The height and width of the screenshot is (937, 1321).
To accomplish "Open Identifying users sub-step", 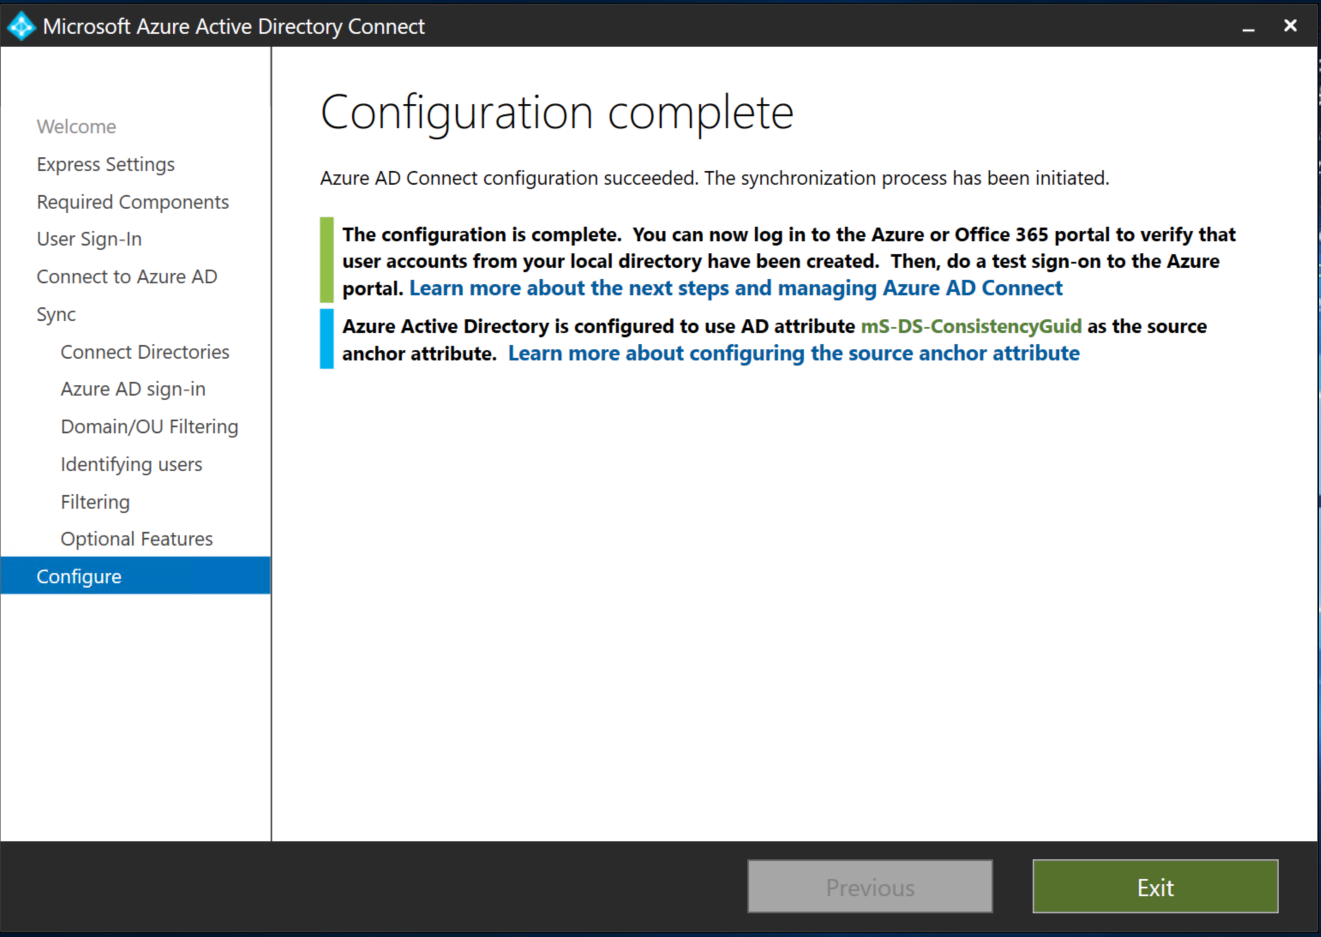I will coord(131,464).
